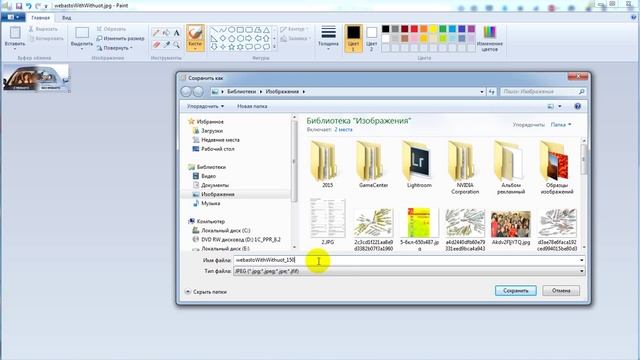
Task: Select Color 2 (Цвет 2) box
Action: point(371,38)
